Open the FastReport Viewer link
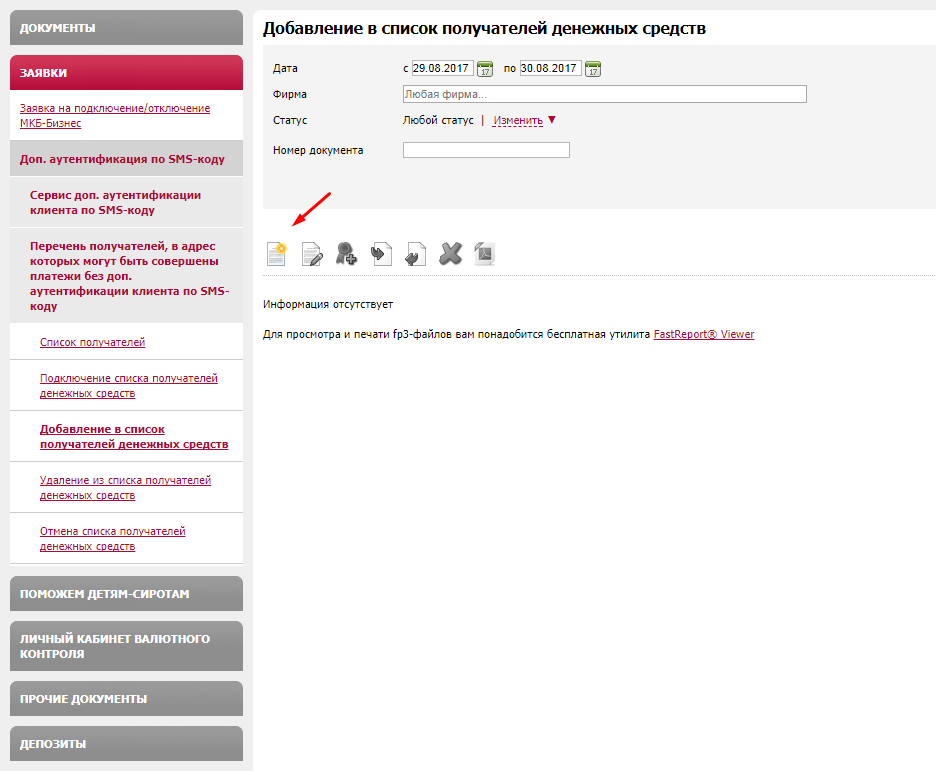The height and width of the screenshot is (771, 936). [x=704, y=334]
